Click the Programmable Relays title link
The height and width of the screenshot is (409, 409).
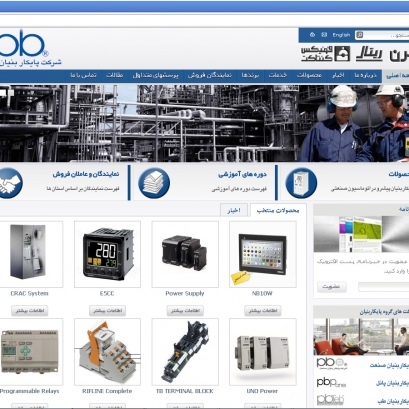29,391
